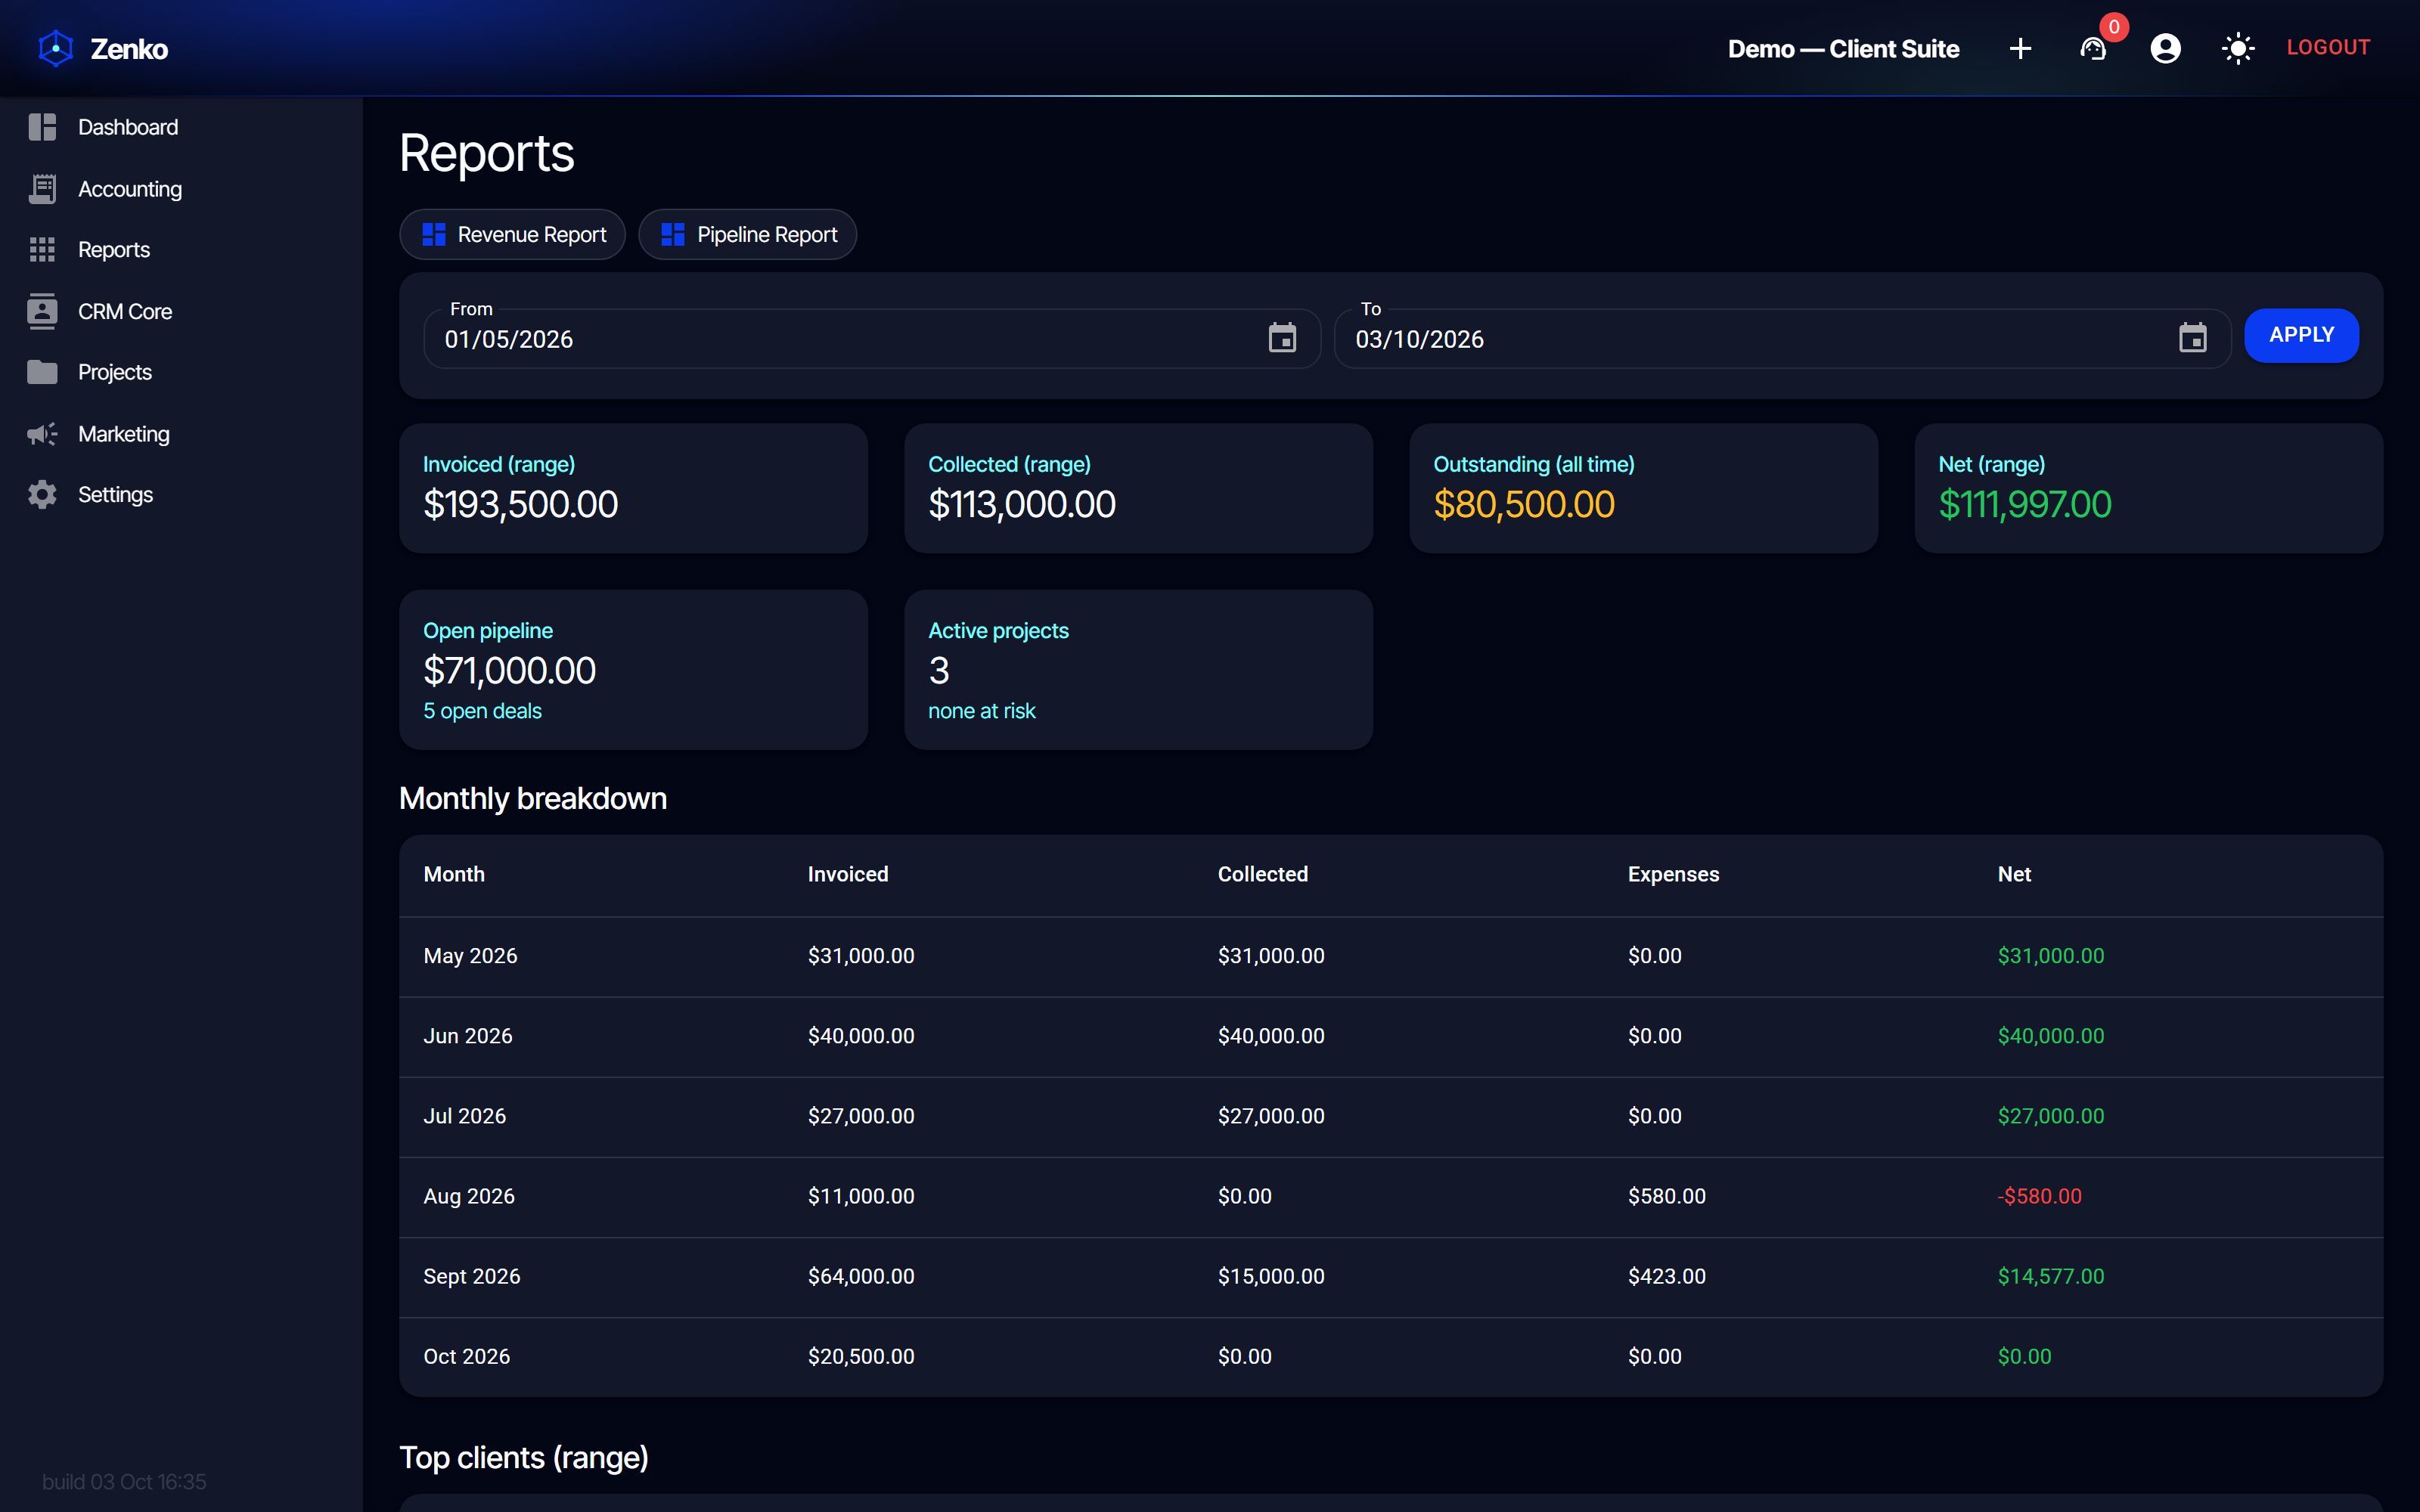Screen dimensions: 2420x1512
Task: Click Aug 2026 net -$580.00
Action: point(2039,1196)
